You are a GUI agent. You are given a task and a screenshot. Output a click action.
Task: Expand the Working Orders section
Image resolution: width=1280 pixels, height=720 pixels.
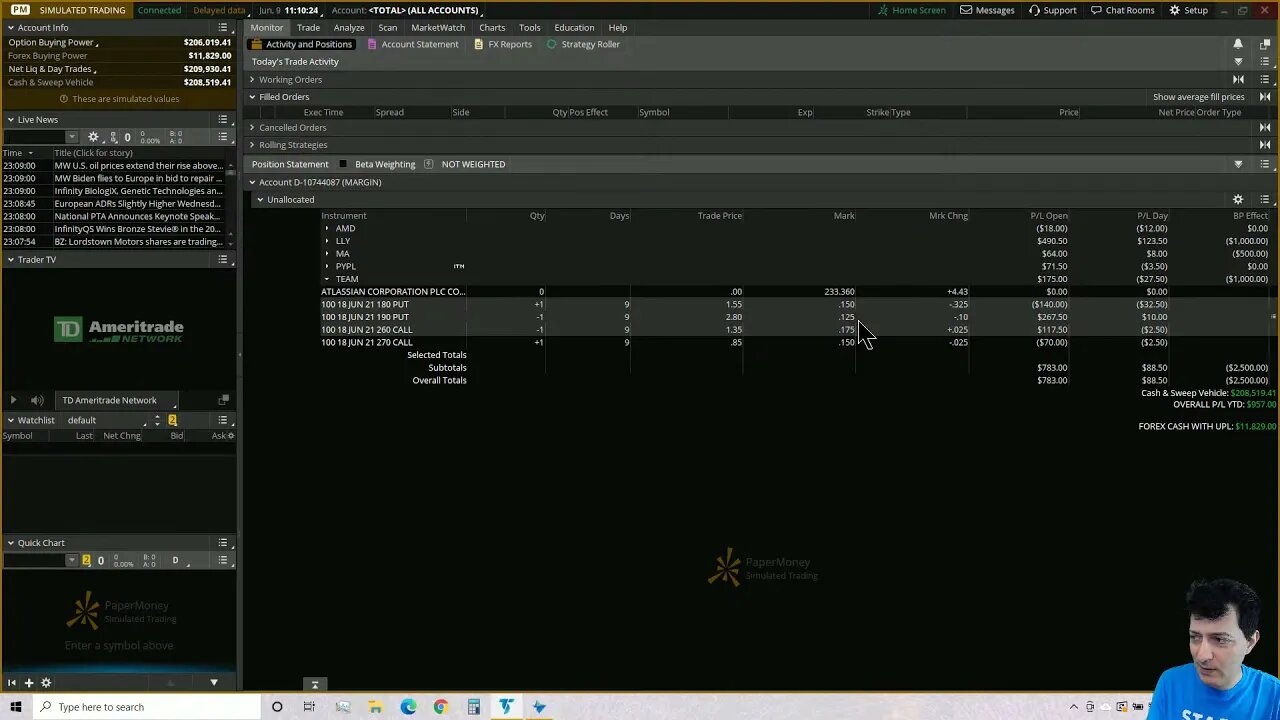click(x=252, y=79)
